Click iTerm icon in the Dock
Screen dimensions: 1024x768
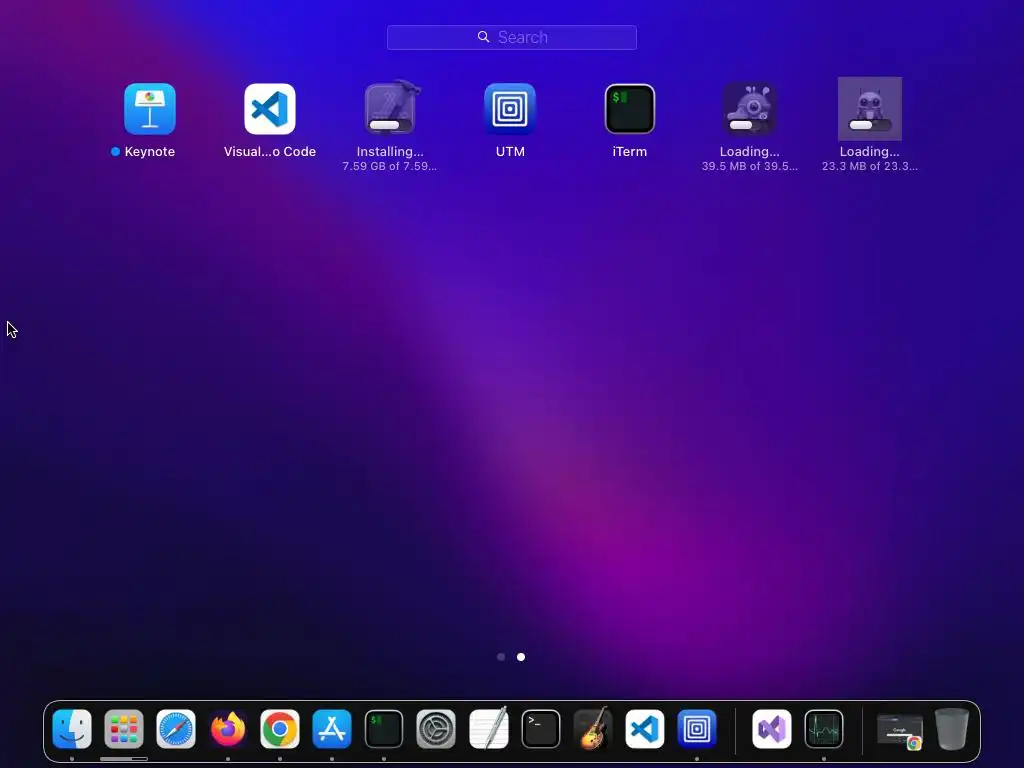pyautogui.click(x=384, y=729)
